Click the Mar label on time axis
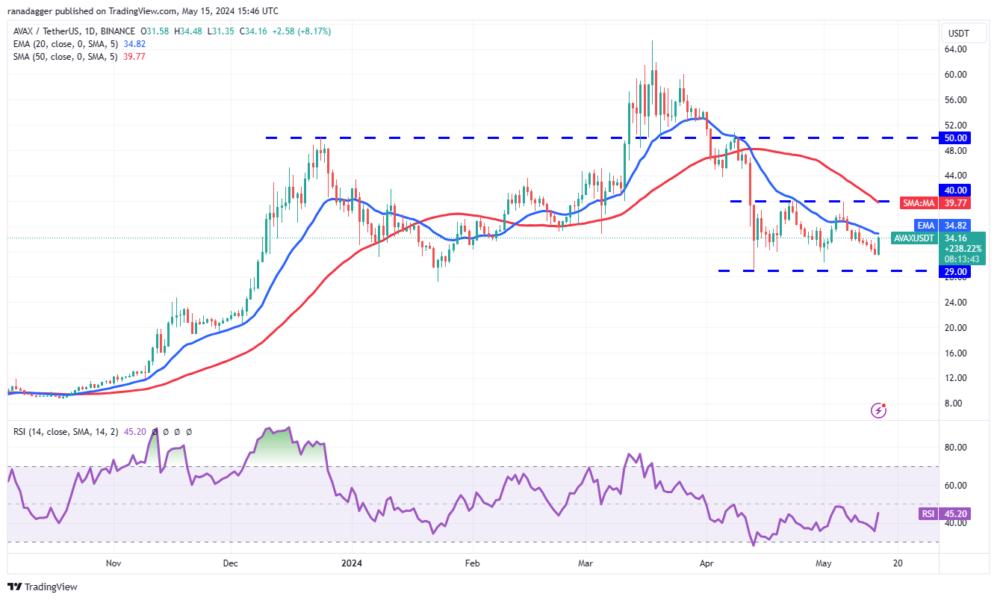This screenshot has width=997, height=600. [585, 563]
